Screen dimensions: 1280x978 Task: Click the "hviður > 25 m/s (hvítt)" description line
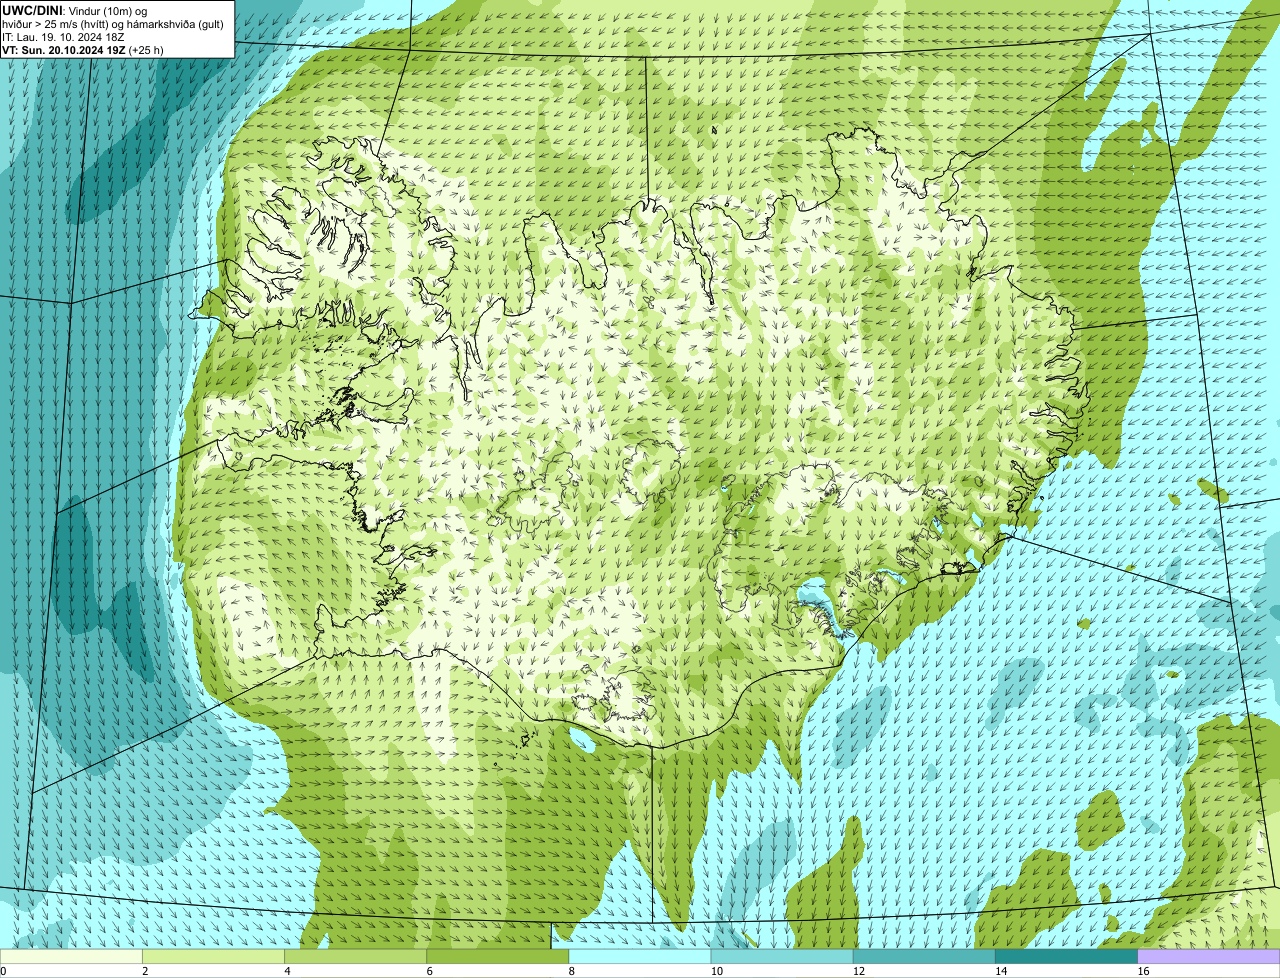(113, 24)
